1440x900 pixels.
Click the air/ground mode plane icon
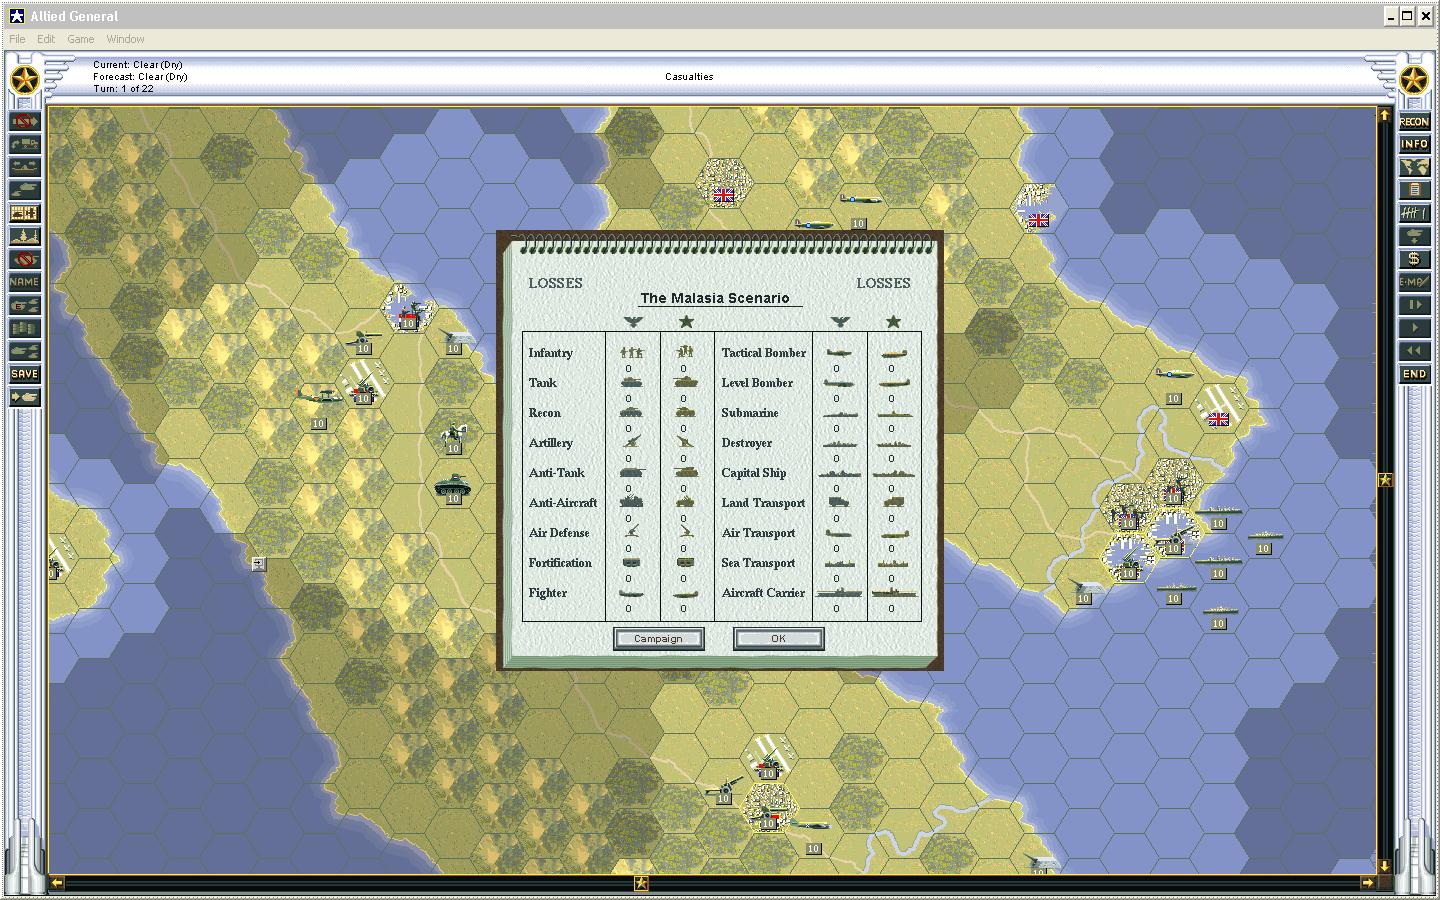(1414, 236)
